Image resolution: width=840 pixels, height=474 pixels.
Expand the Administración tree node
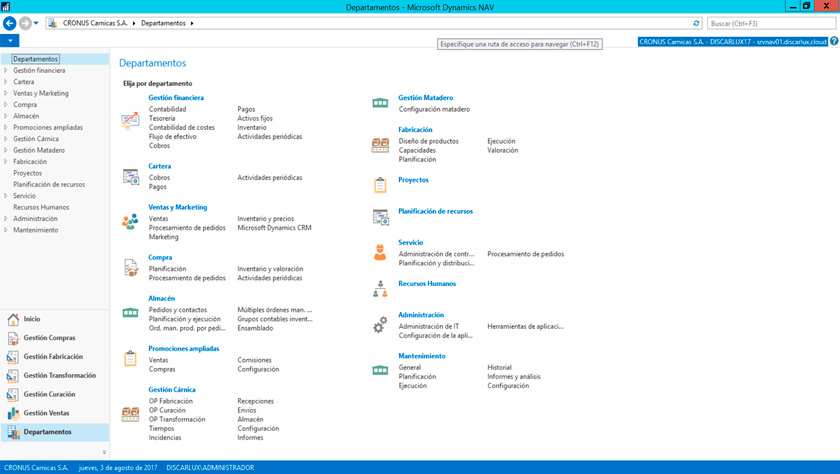tap(6, 219)
